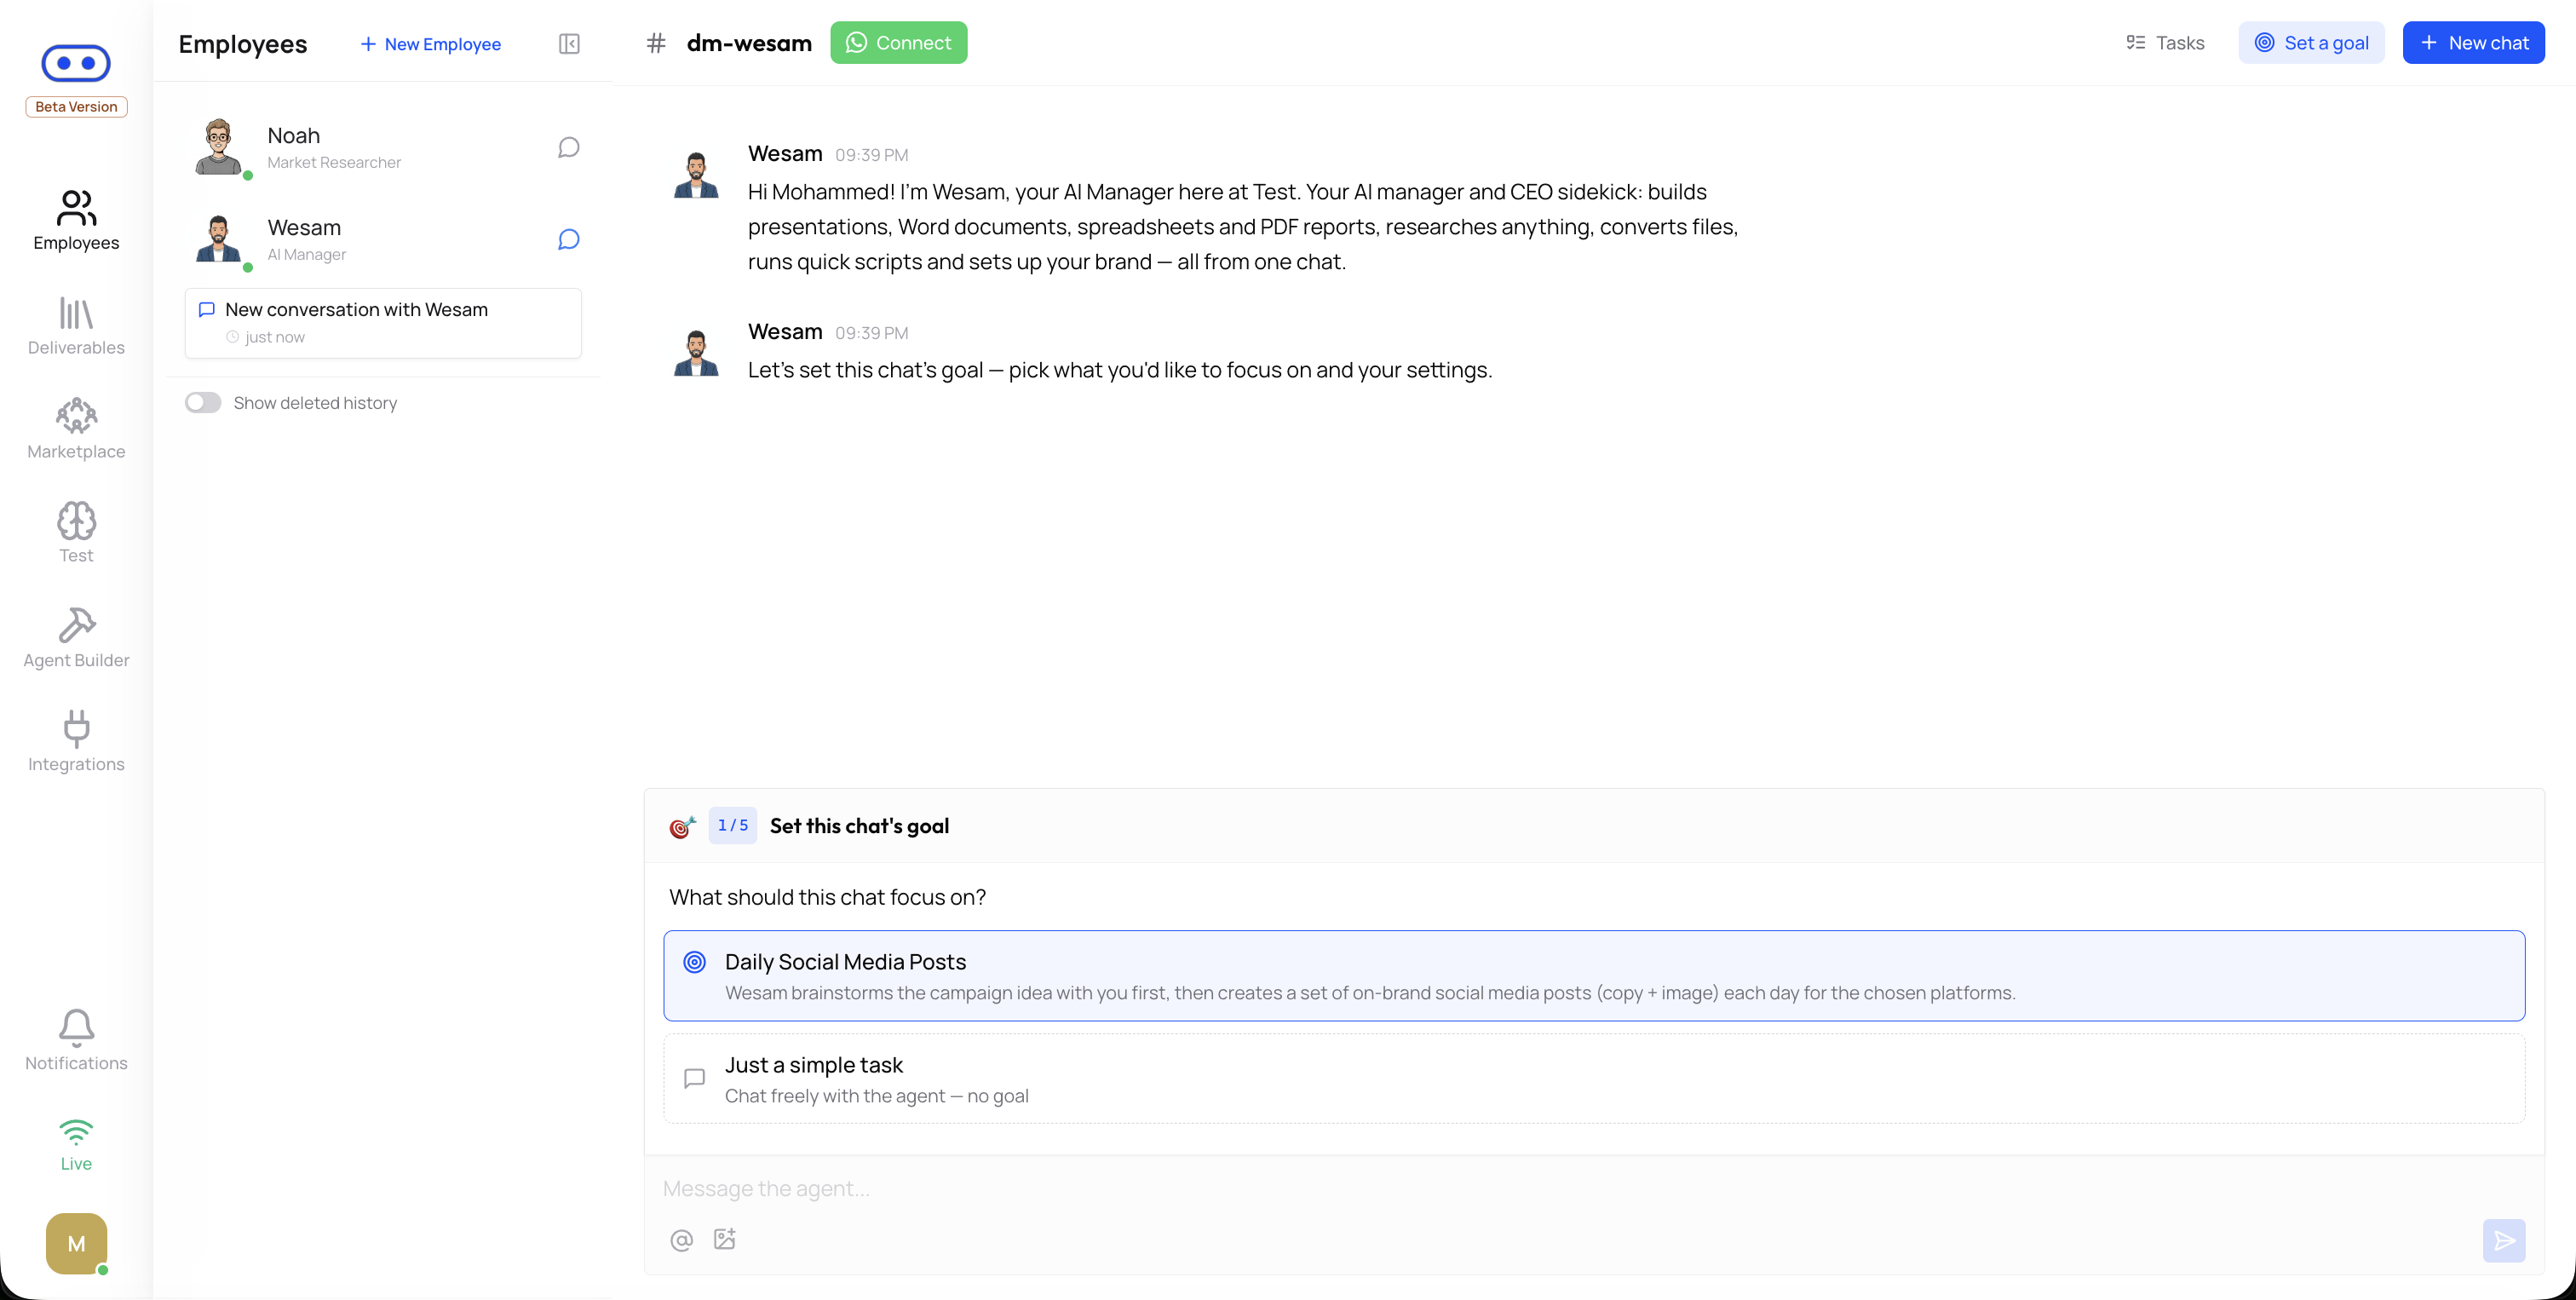This screenshot has width=2576, height=1300.
Task: Focus the Message the agent input field
Action: [x=1594, y=1189]
